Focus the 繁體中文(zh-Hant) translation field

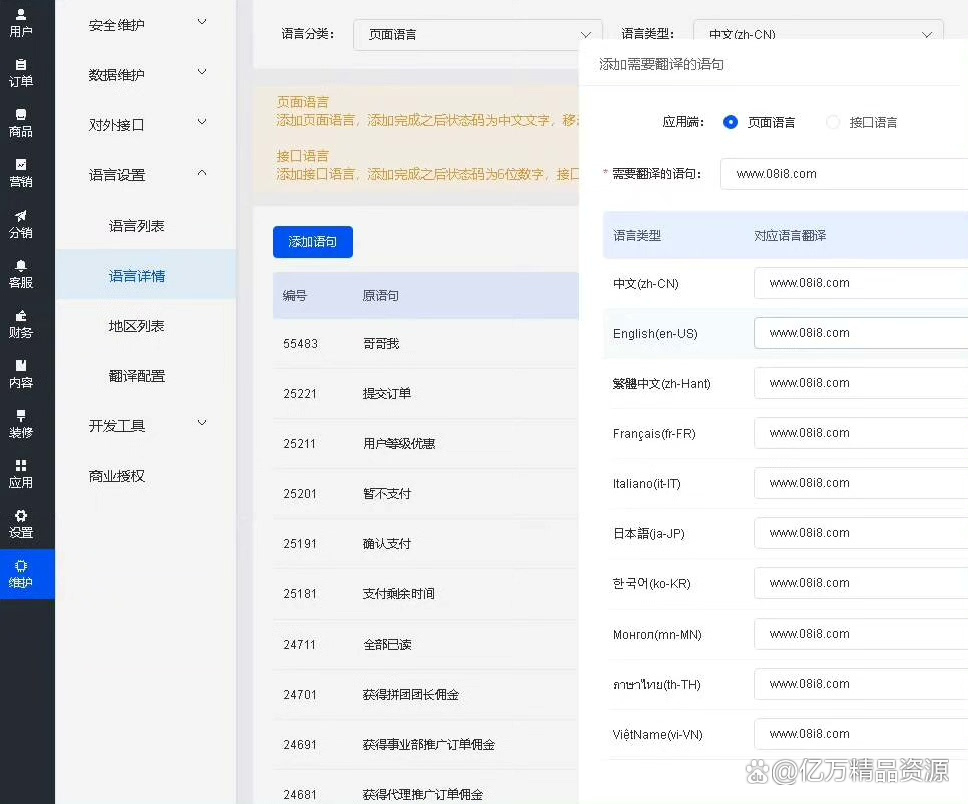tap(861, 383)
